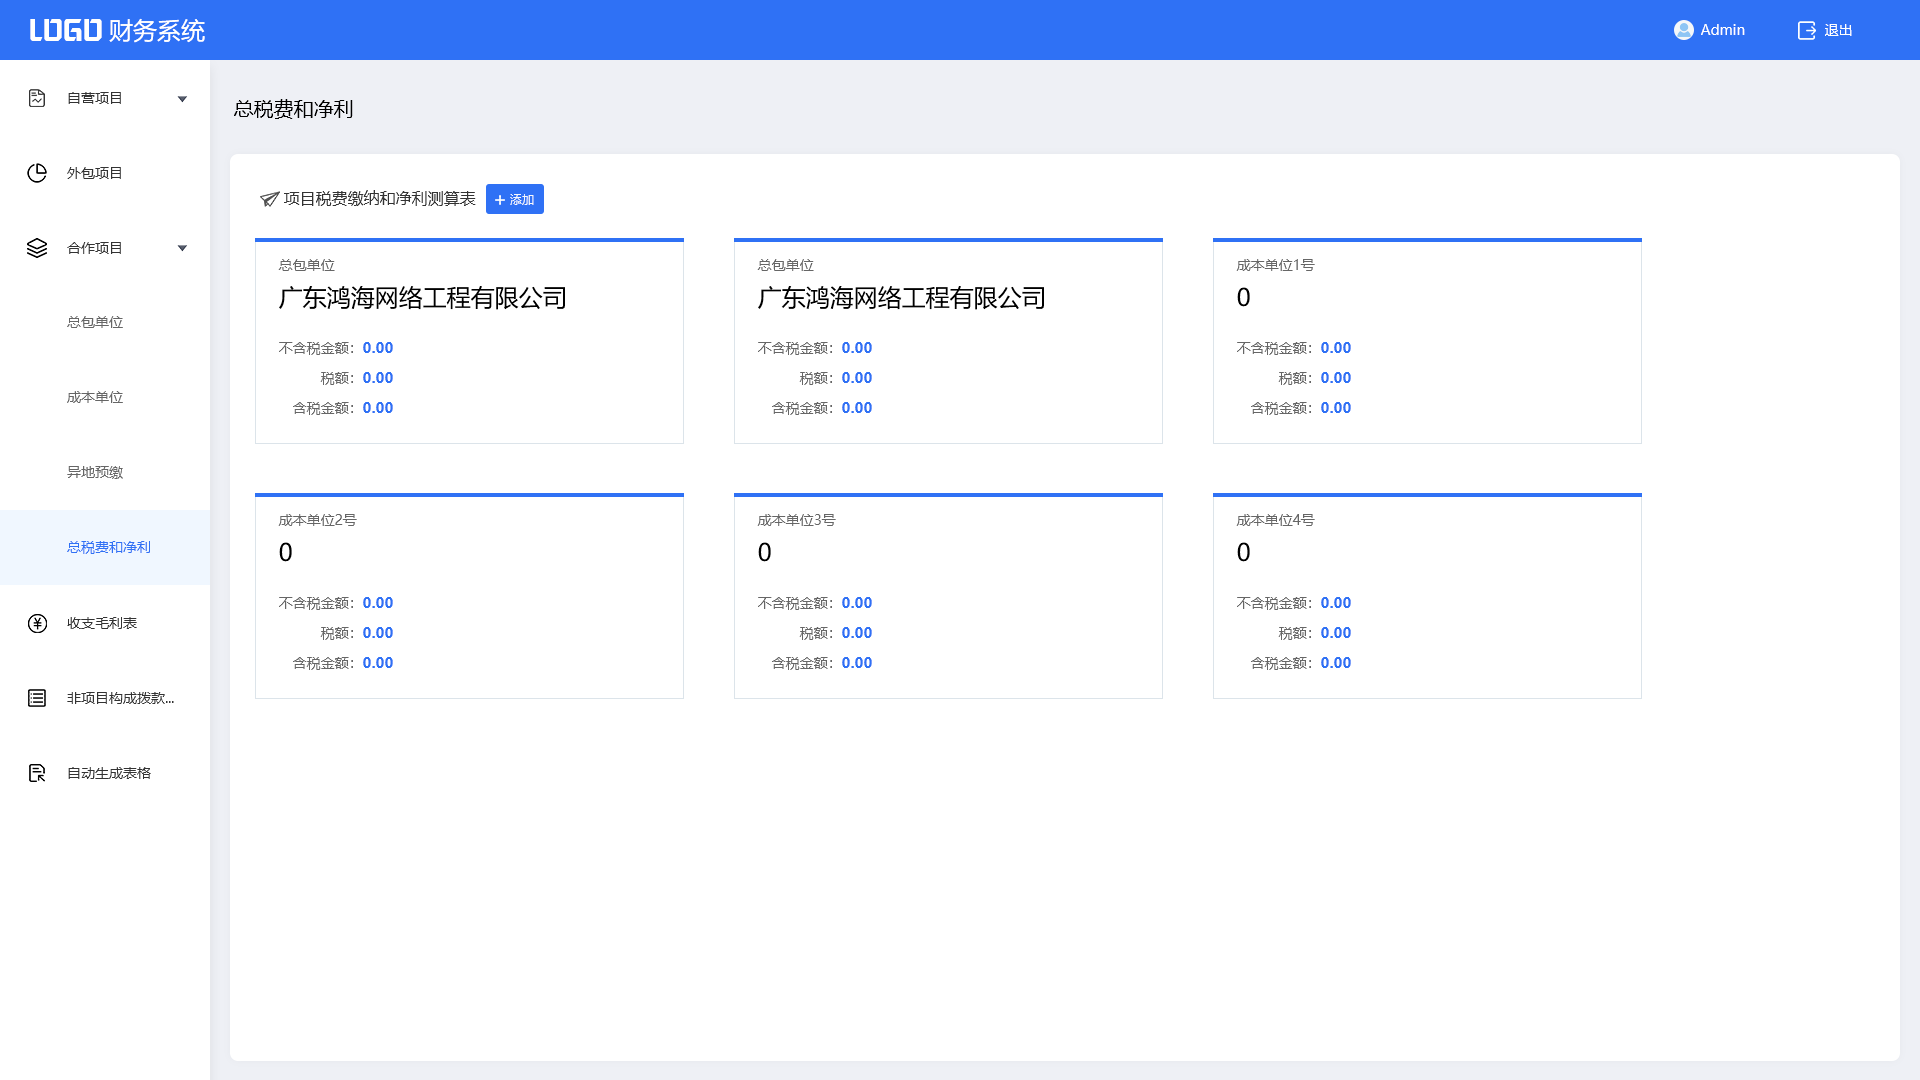
Task: Click the 退出 logout link
Action: [x=1838, y=30]
